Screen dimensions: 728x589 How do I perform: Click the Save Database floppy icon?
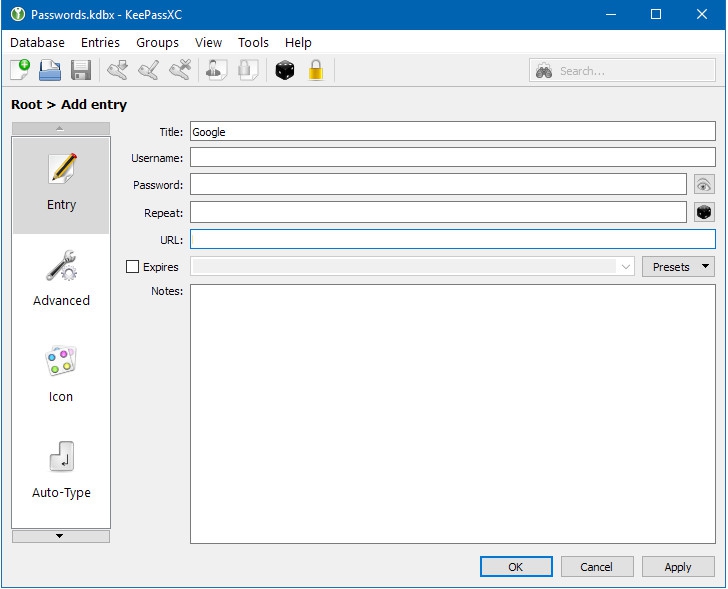click(x=81, y=70)
